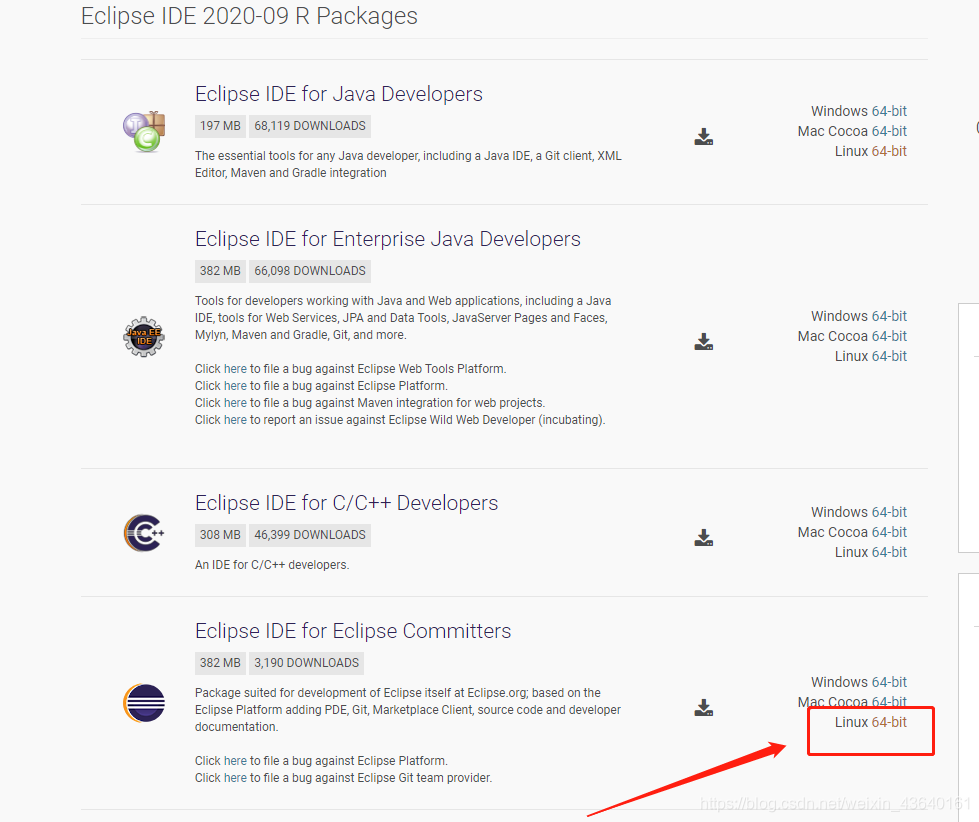This screenshot has height=822, width=979.
Task: Click the Eclipse Committers package logo icon
Action: (x=144, y=703)
